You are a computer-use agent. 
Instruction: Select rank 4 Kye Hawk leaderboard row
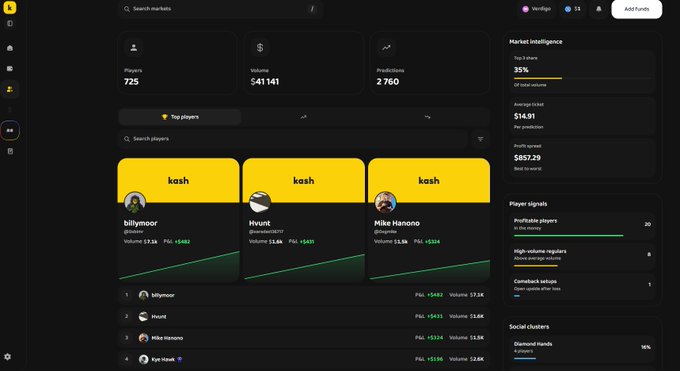[x=304, y=359]
